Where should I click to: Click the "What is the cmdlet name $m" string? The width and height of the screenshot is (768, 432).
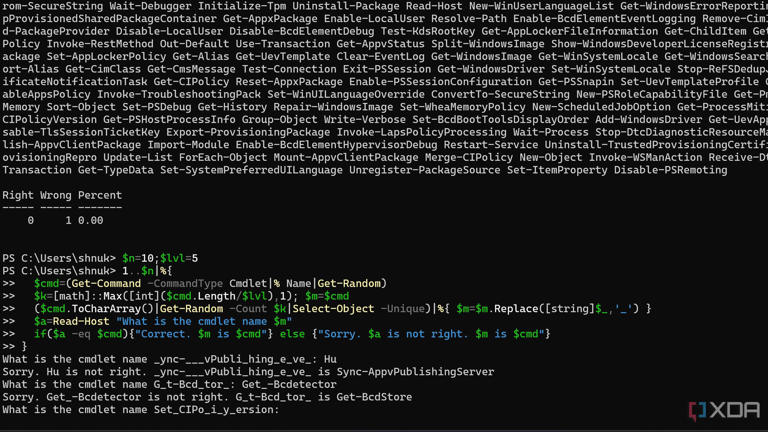tap(204, 322)
